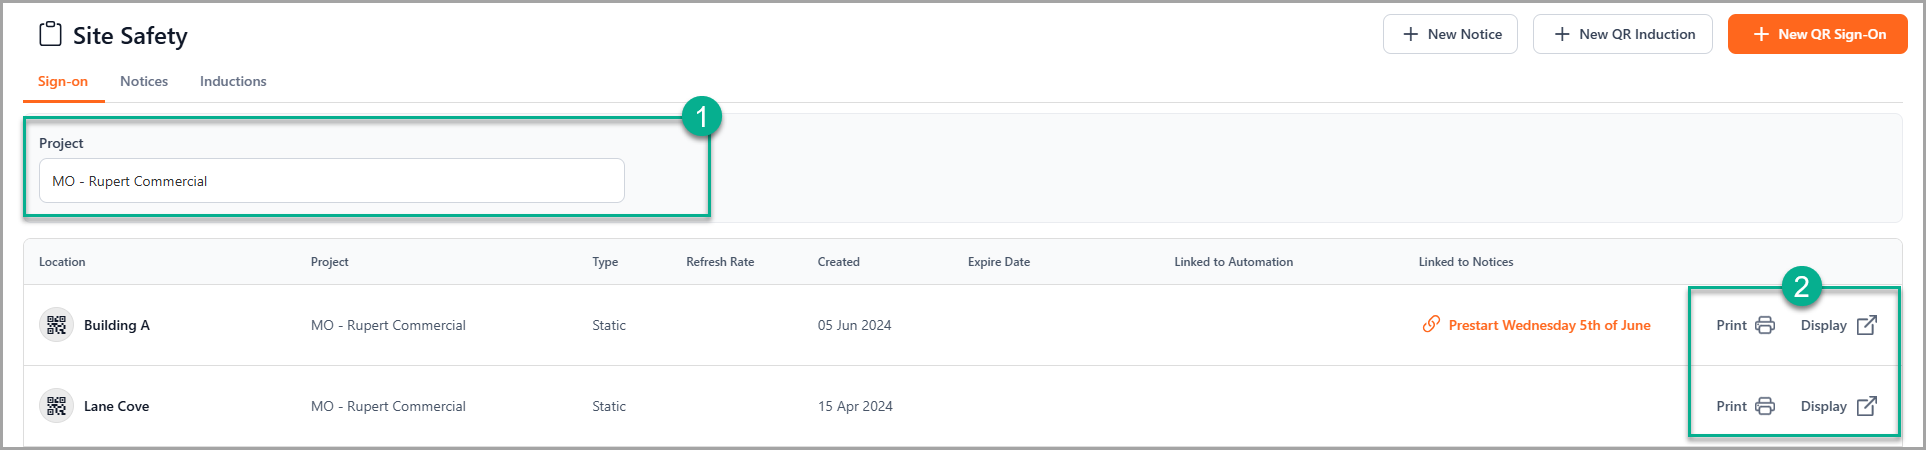Click the Created column header
Screen dimensions: 1926x450
838,262
